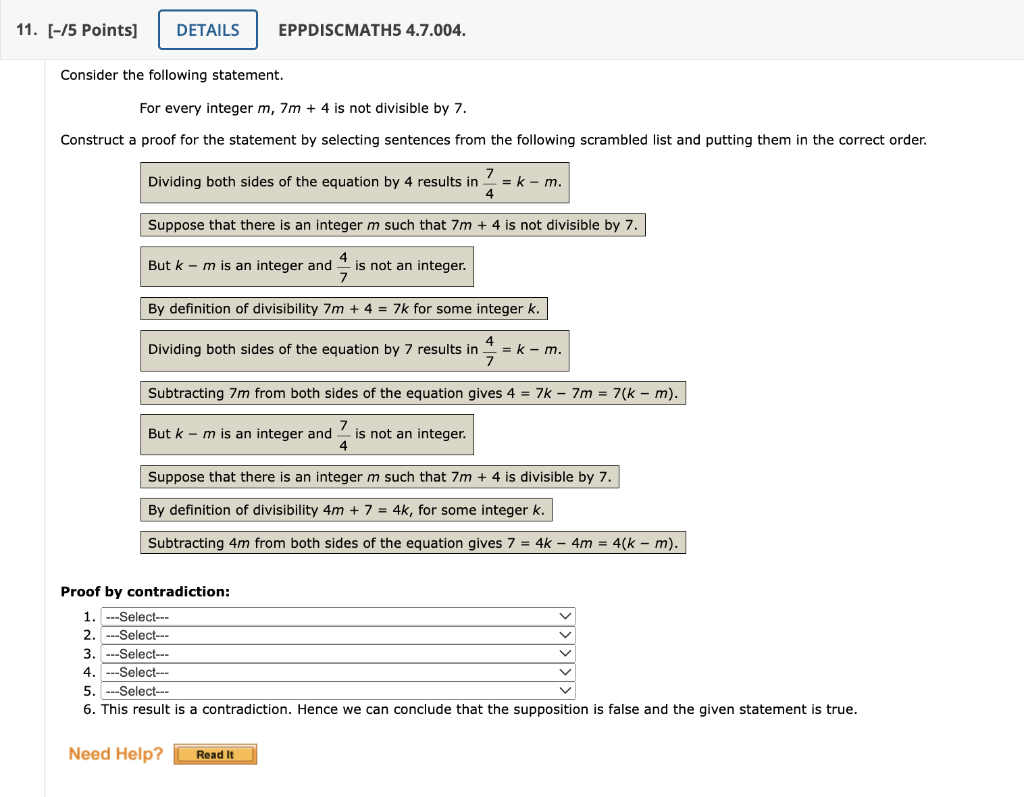Image resolution: width=1024 pixels, height=797 pixels.
Task: Select the subtracting 4m sentence
Action: click(x=412, y=542)
